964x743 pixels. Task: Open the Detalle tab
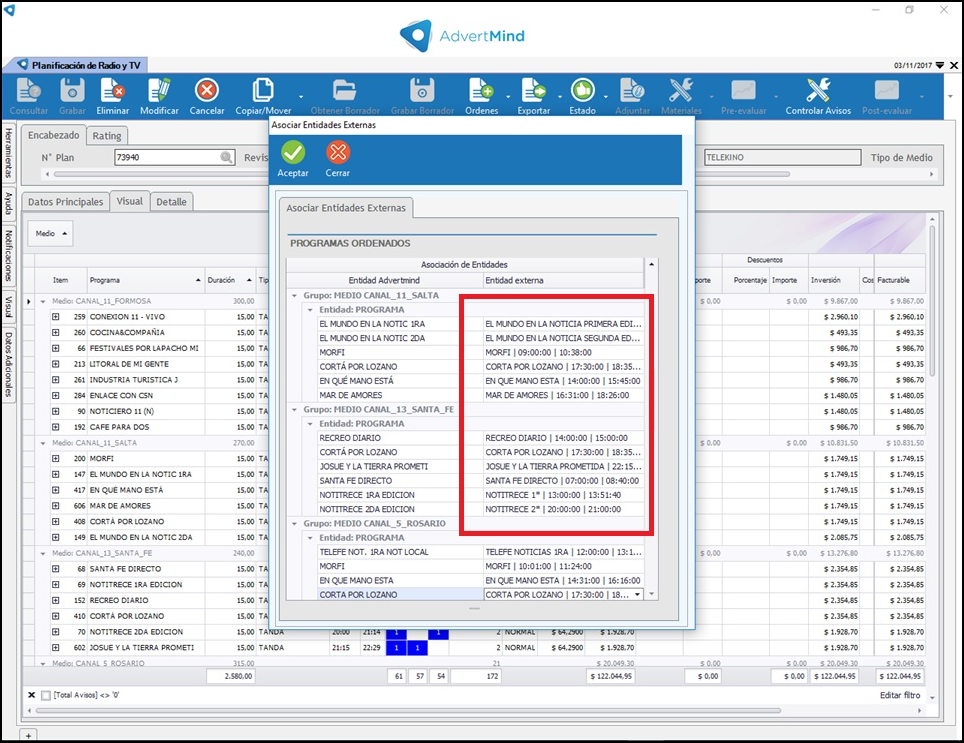[x=172, y=202]
